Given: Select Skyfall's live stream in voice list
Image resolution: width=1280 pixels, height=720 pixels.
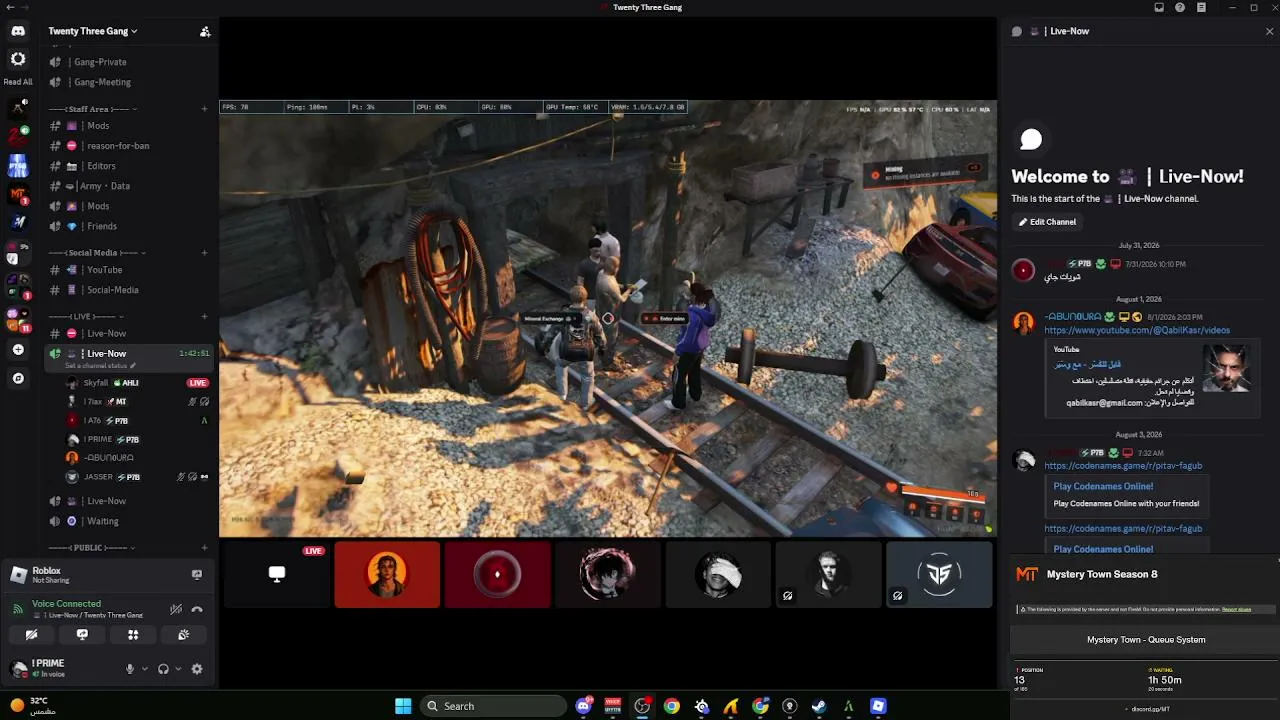Looking at the screenshot, I should (137, 383).
